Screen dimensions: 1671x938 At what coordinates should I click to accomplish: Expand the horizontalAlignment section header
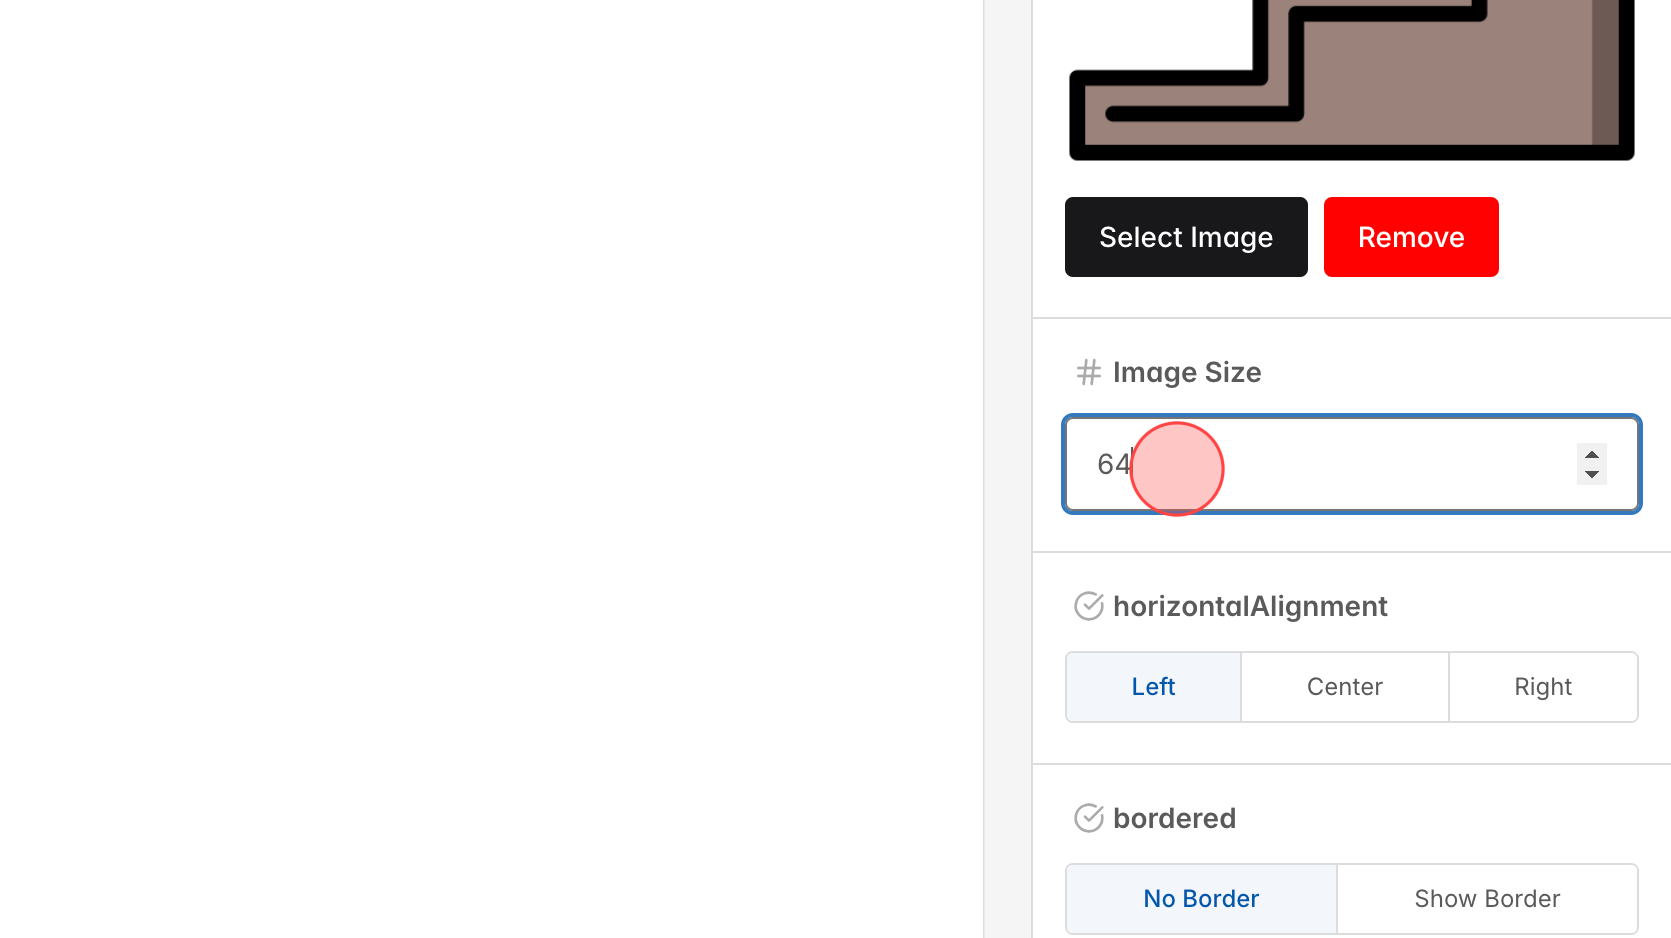coord(1250,606)
